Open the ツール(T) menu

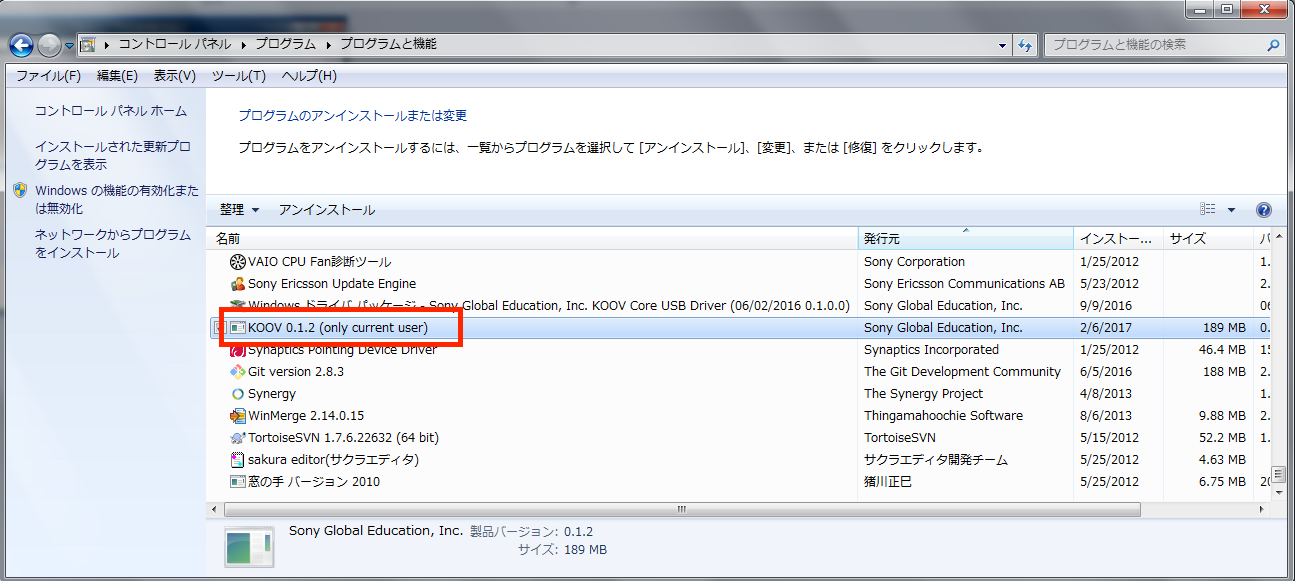coord(238,76)
